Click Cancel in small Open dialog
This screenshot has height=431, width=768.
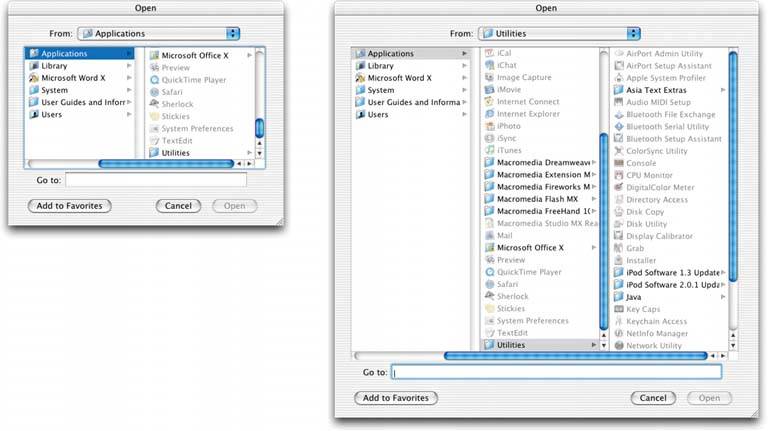coord(178,206)
